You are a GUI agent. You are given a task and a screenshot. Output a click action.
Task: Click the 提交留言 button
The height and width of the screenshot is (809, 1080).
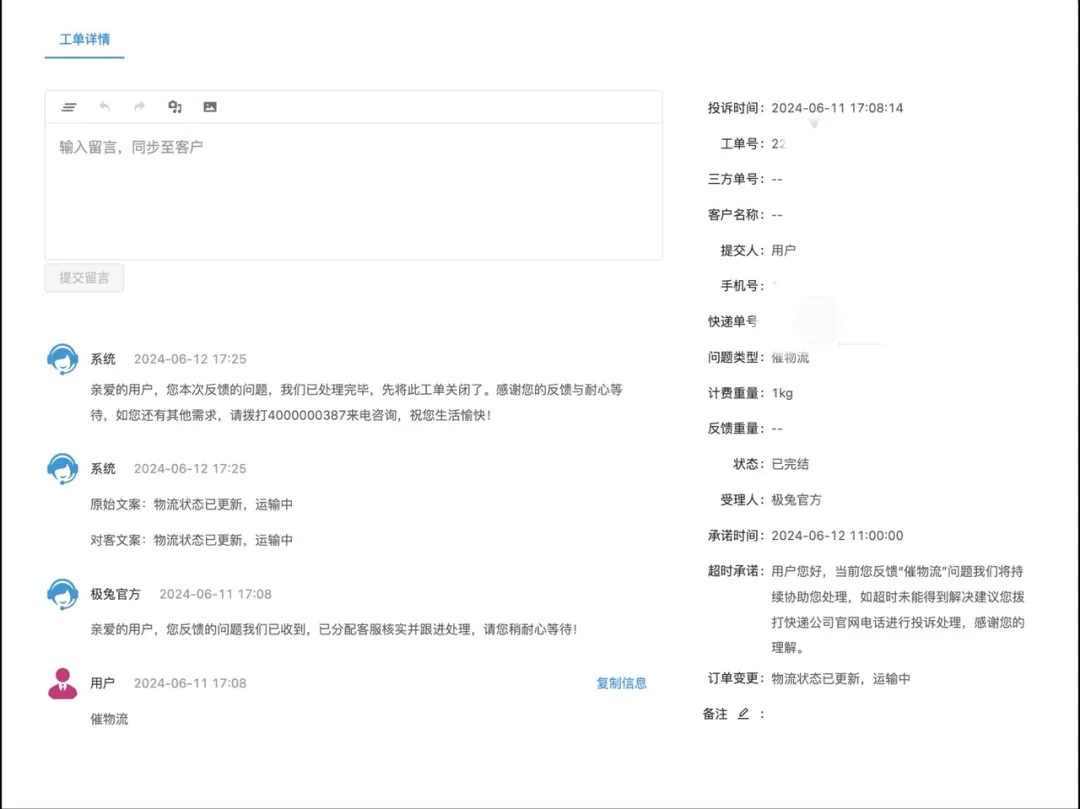coord(84,277)
